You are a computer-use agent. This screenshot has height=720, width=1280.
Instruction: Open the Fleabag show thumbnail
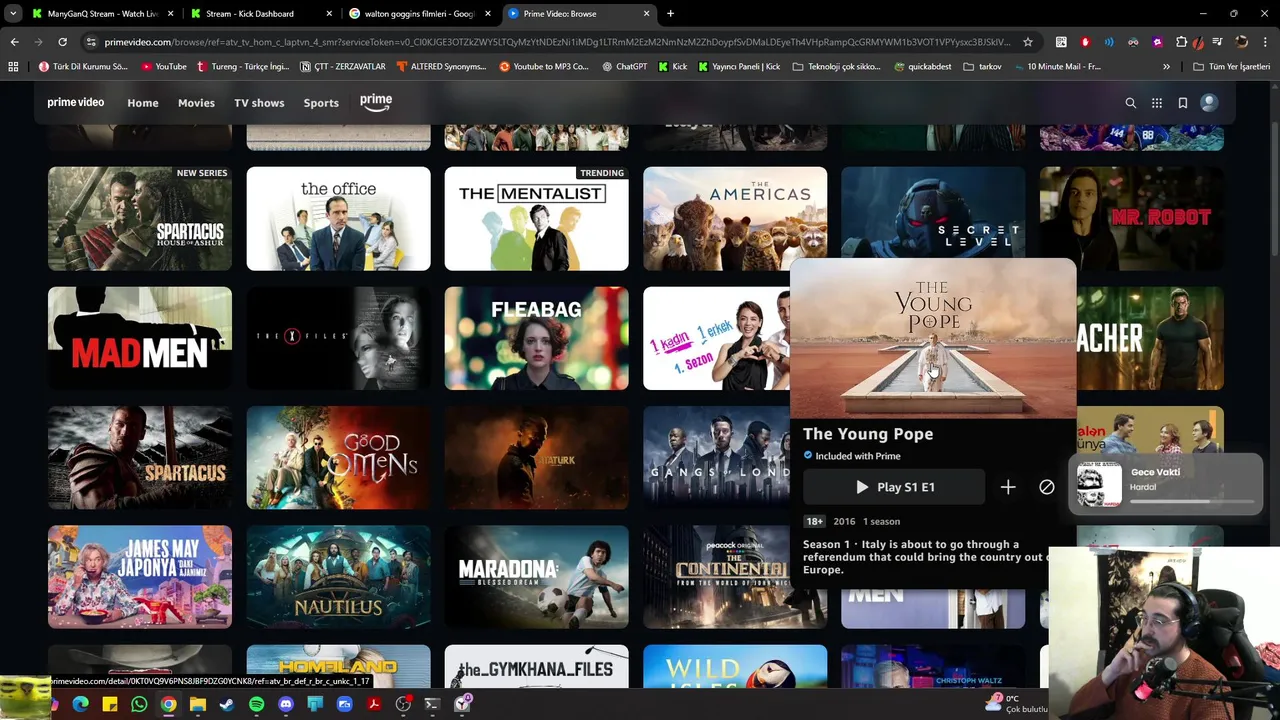(537, 338)
